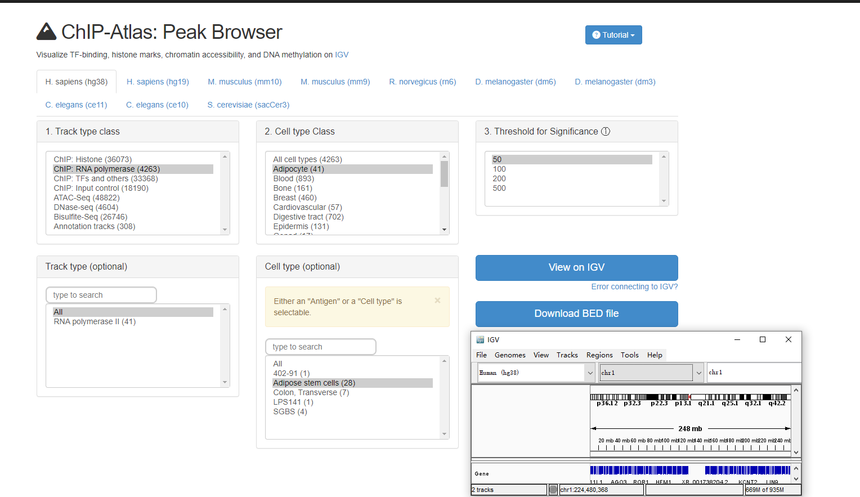Open the Genomes menu in IGV
860x497 pixels.
[510, 355]
